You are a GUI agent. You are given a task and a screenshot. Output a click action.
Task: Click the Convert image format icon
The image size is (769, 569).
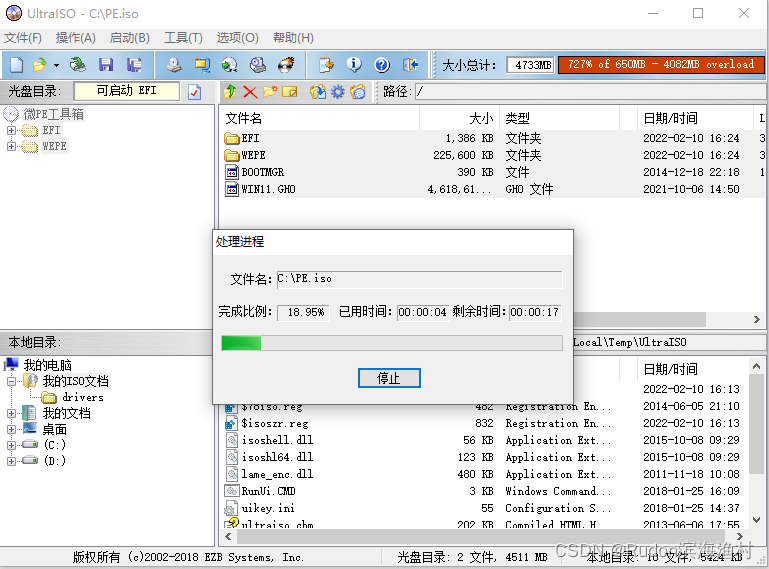[202, 65]
